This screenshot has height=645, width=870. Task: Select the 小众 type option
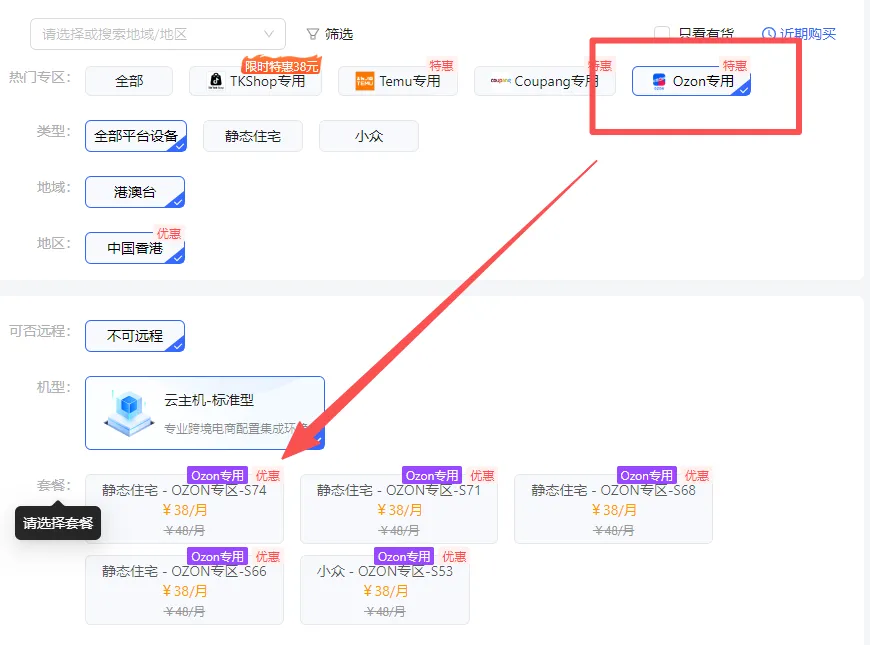pos(369,136)
